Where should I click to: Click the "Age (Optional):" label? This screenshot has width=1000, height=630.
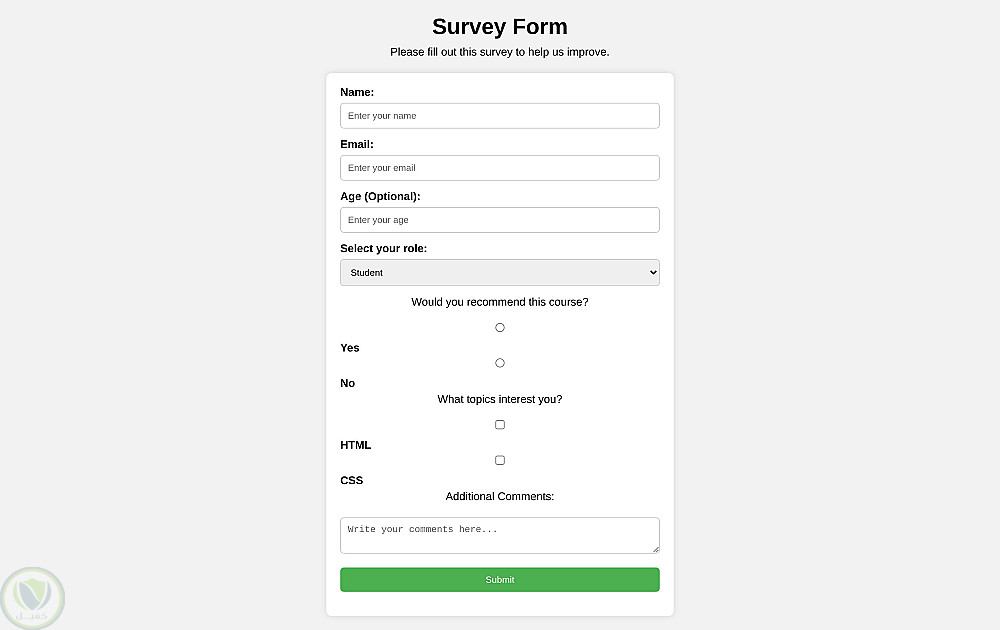[x=380, y=196]
